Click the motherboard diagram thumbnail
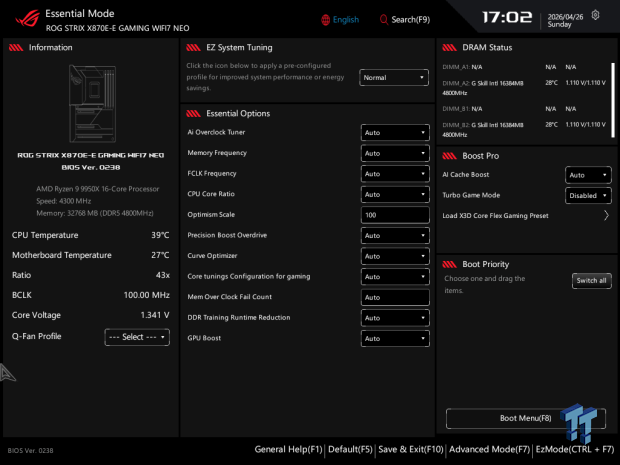 (x=93, y=104)
